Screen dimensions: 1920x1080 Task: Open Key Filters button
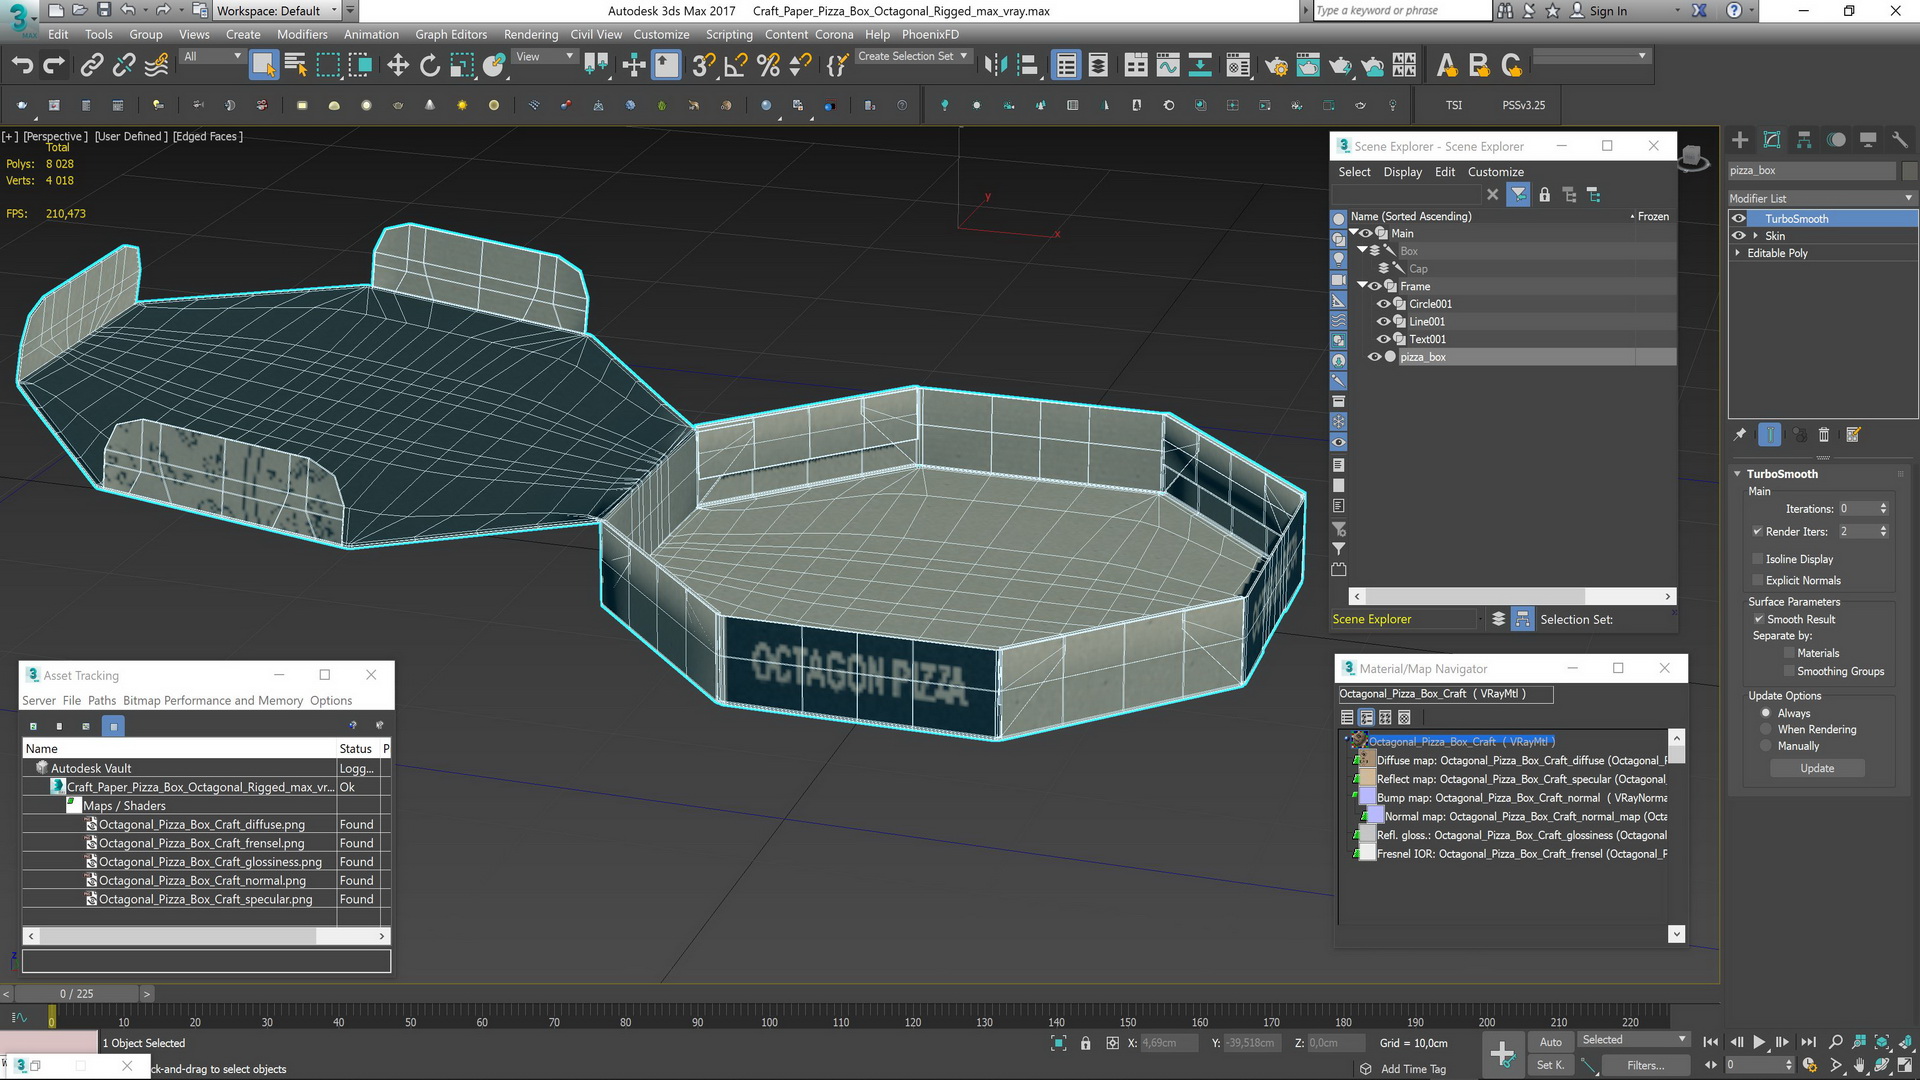1645,1065
